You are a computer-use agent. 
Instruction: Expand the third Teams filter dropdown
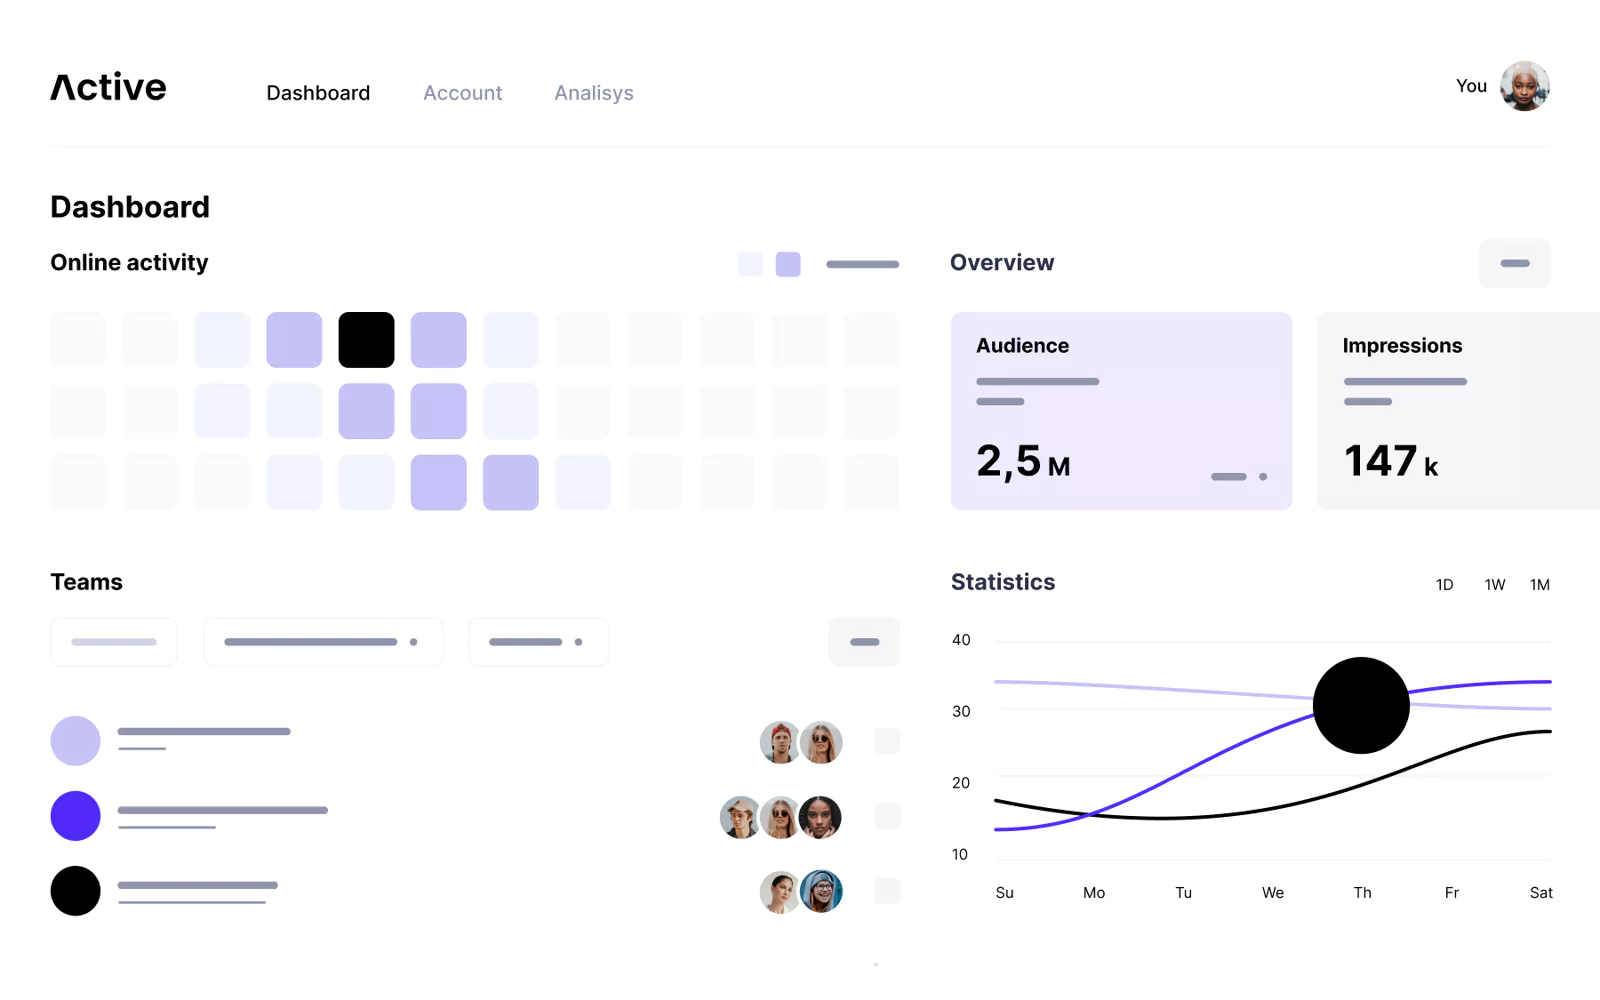pos(538,642)
